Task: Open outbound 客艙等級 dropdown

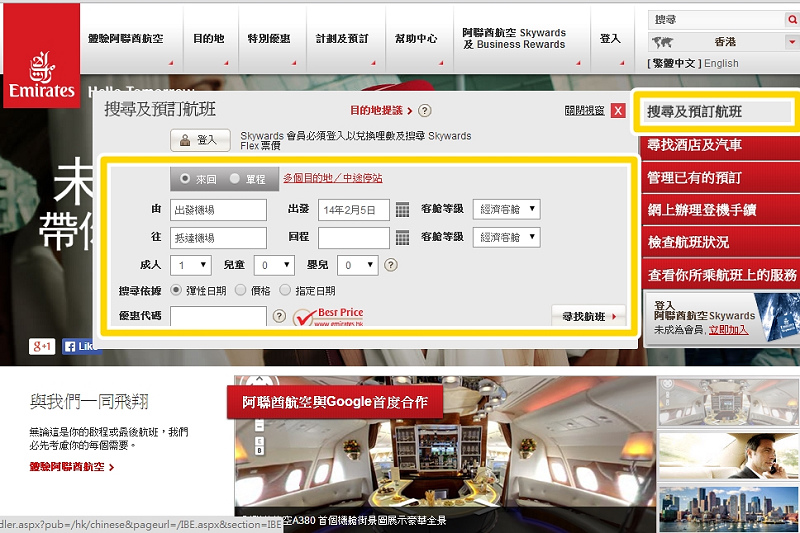Action: coord(507,209)
